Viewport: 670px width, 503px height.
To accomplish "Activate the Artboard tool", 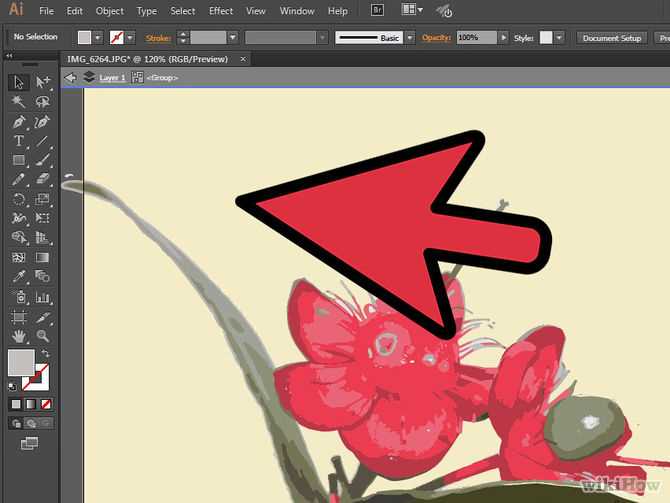I will 18,317.
